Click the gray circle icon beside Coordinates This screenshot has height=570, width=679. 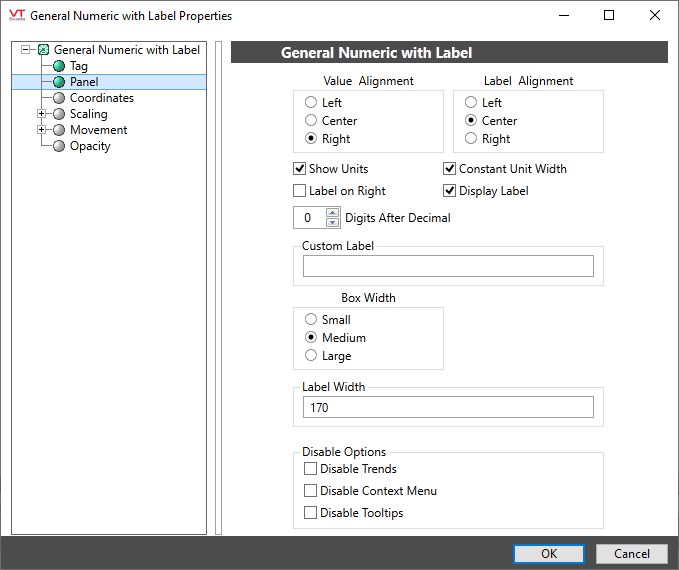click(x=59, y=98)
